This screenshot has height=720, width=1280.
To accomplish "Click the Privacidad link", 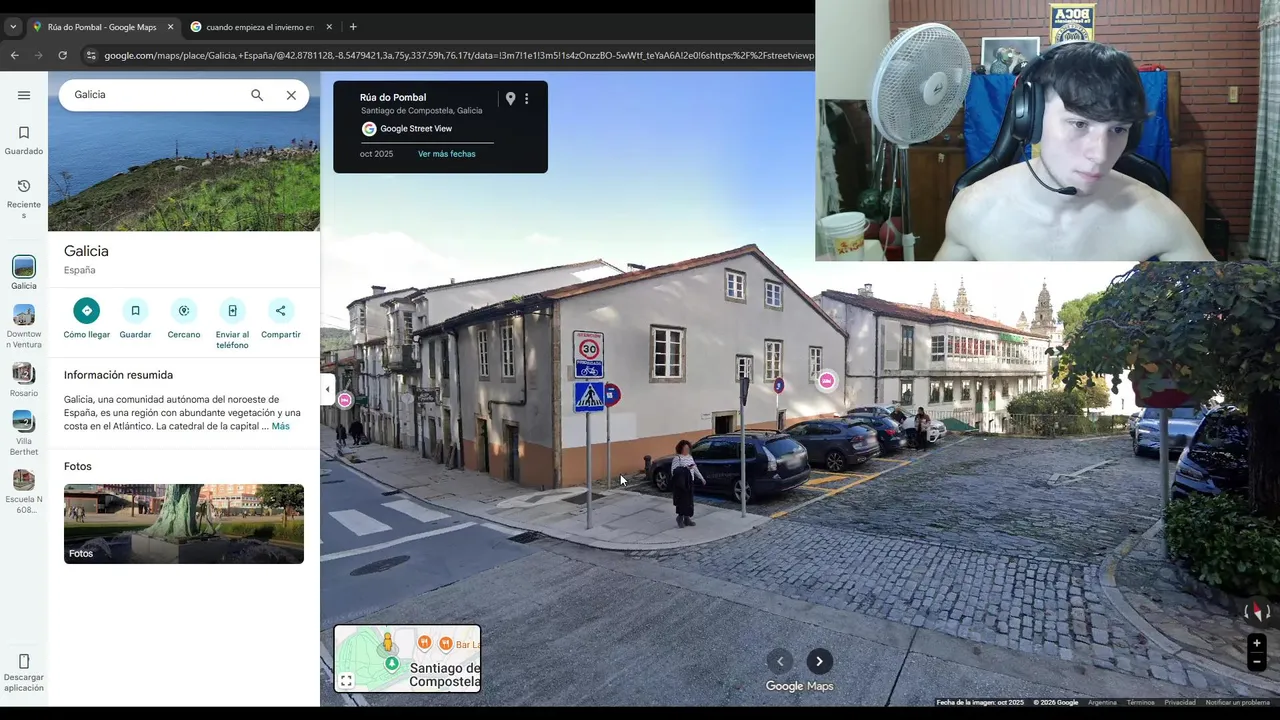I will click(x=1180, y=702).
